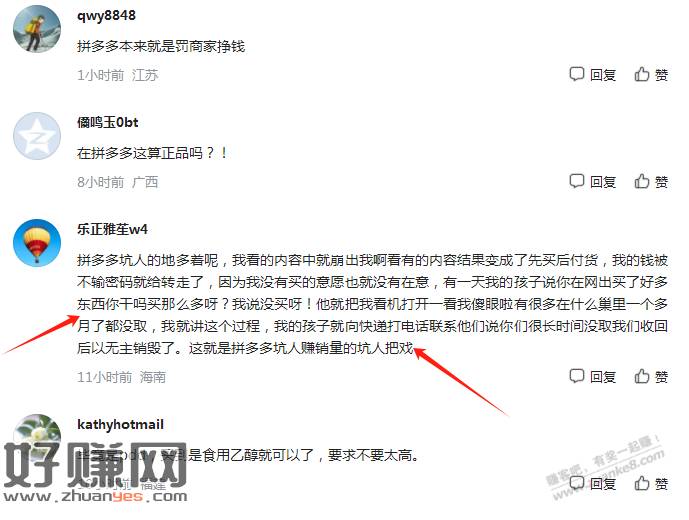689x520 pixels.
Task: Click reply bubble icon on kathyhotmail's comment
Action: click(577, 483)
